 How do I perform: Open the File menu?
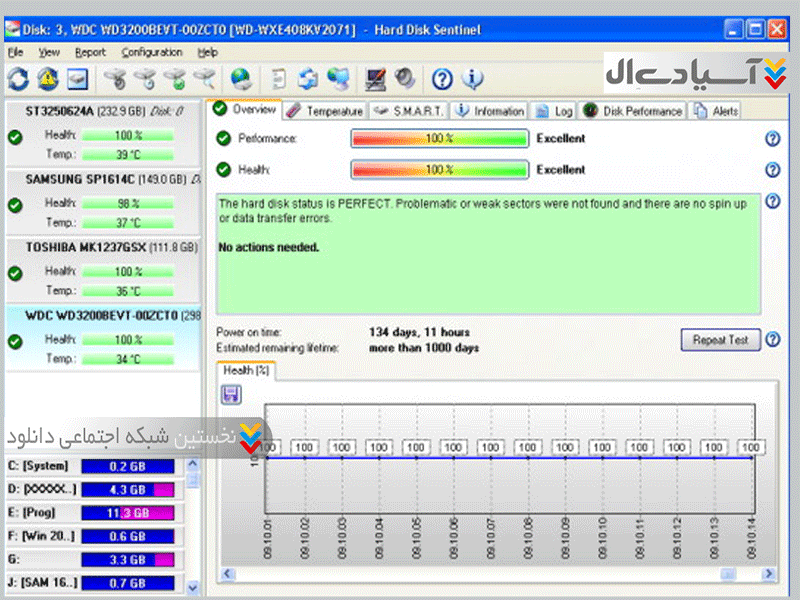(x=15, y=52)
